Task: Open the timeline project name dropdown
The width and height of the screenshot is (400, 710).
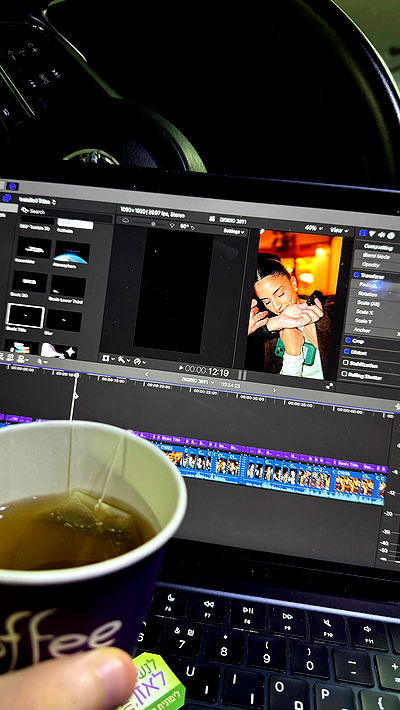Action: coord(198,380)
